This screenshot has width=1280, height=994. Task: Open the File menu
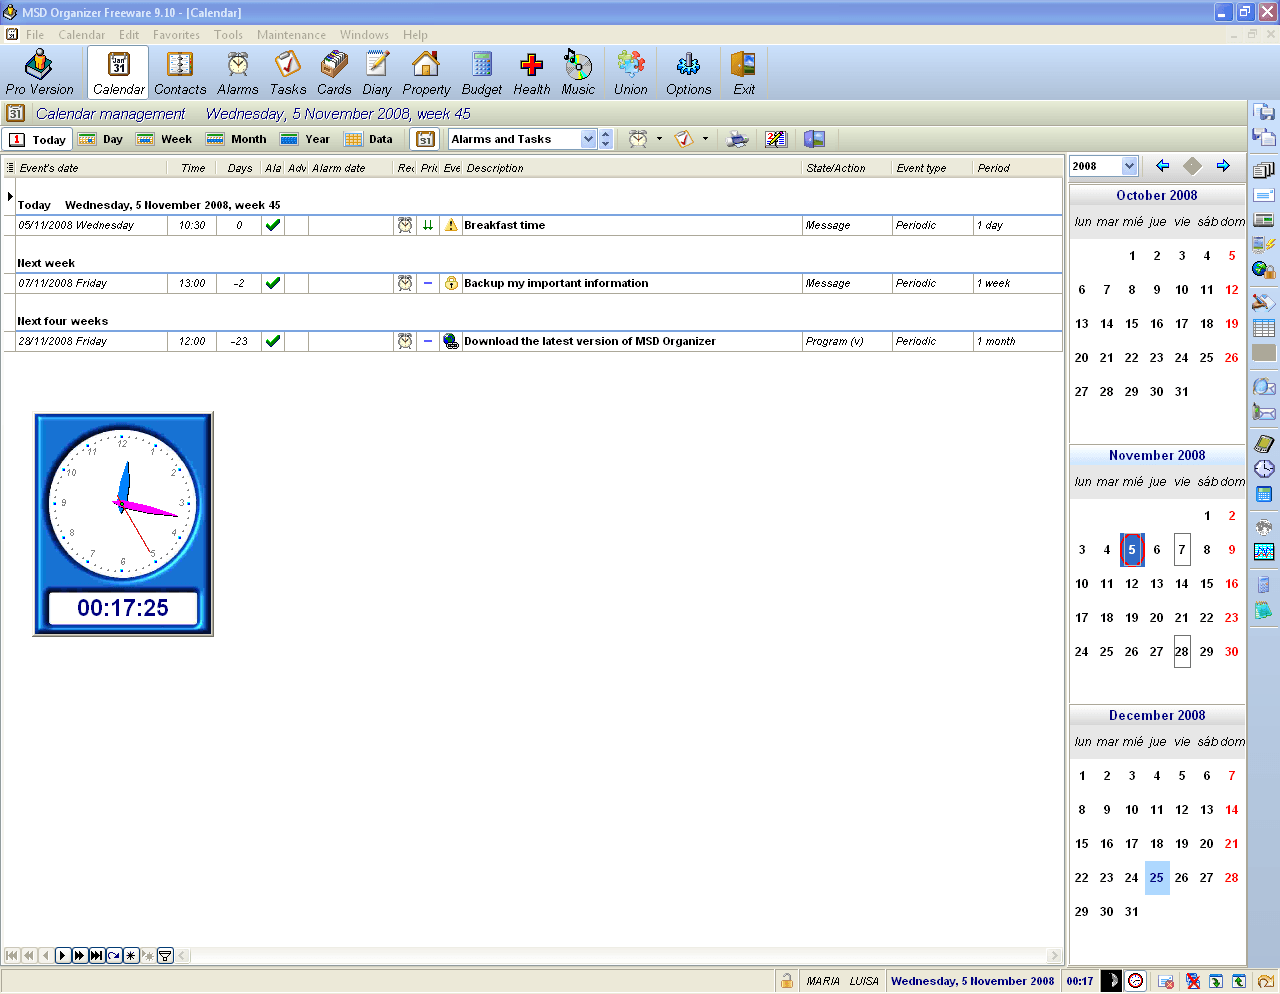point(35,34)
